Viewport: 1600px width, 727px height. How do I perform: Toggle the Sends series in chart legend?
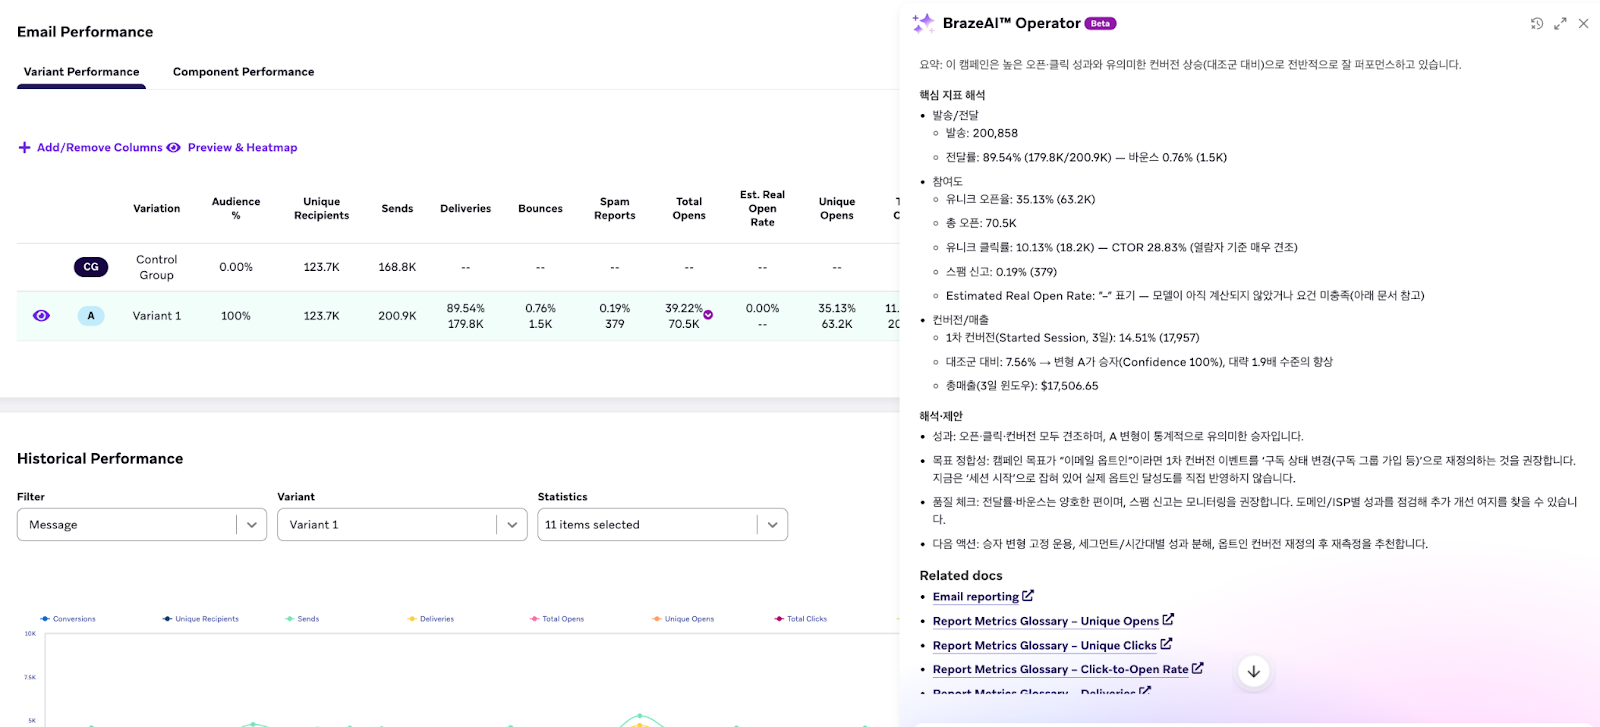click(x=302, y=619)
